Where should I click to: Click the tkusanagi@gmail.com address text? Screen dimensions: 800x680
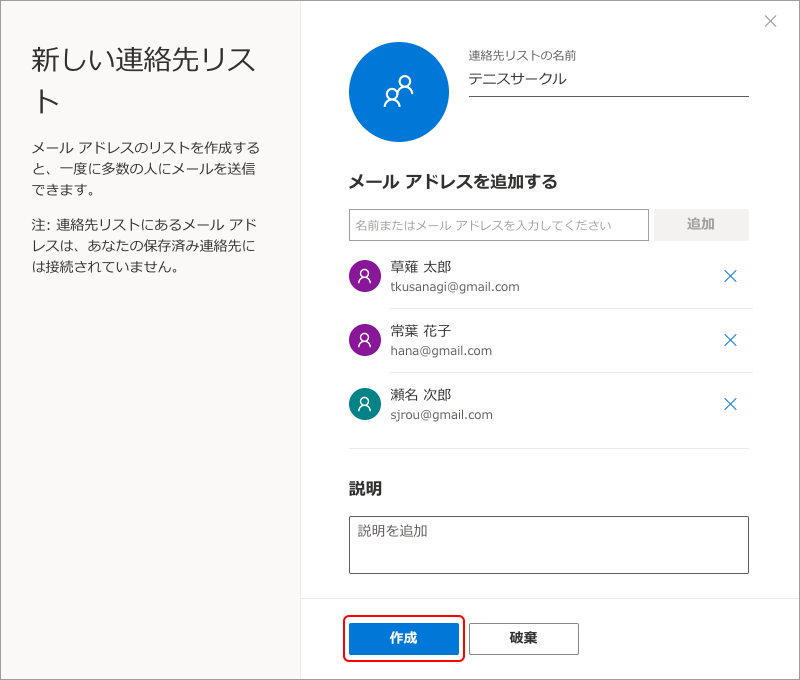[x=455, y=287]
